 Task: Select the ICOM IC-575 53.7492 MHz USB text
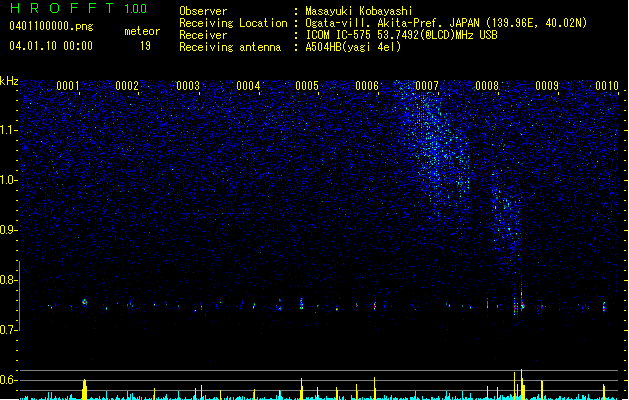tap(402, 35)
